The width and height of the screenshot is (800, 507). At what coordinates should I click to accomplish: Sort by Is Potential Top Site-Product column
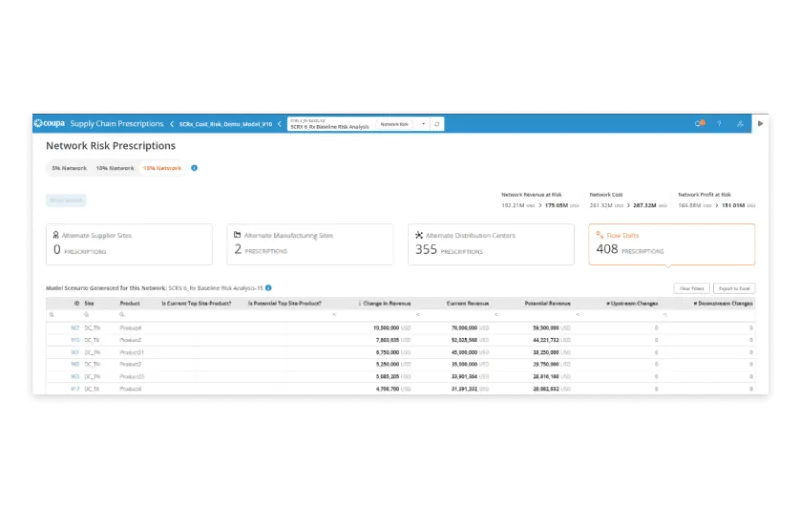285,303
